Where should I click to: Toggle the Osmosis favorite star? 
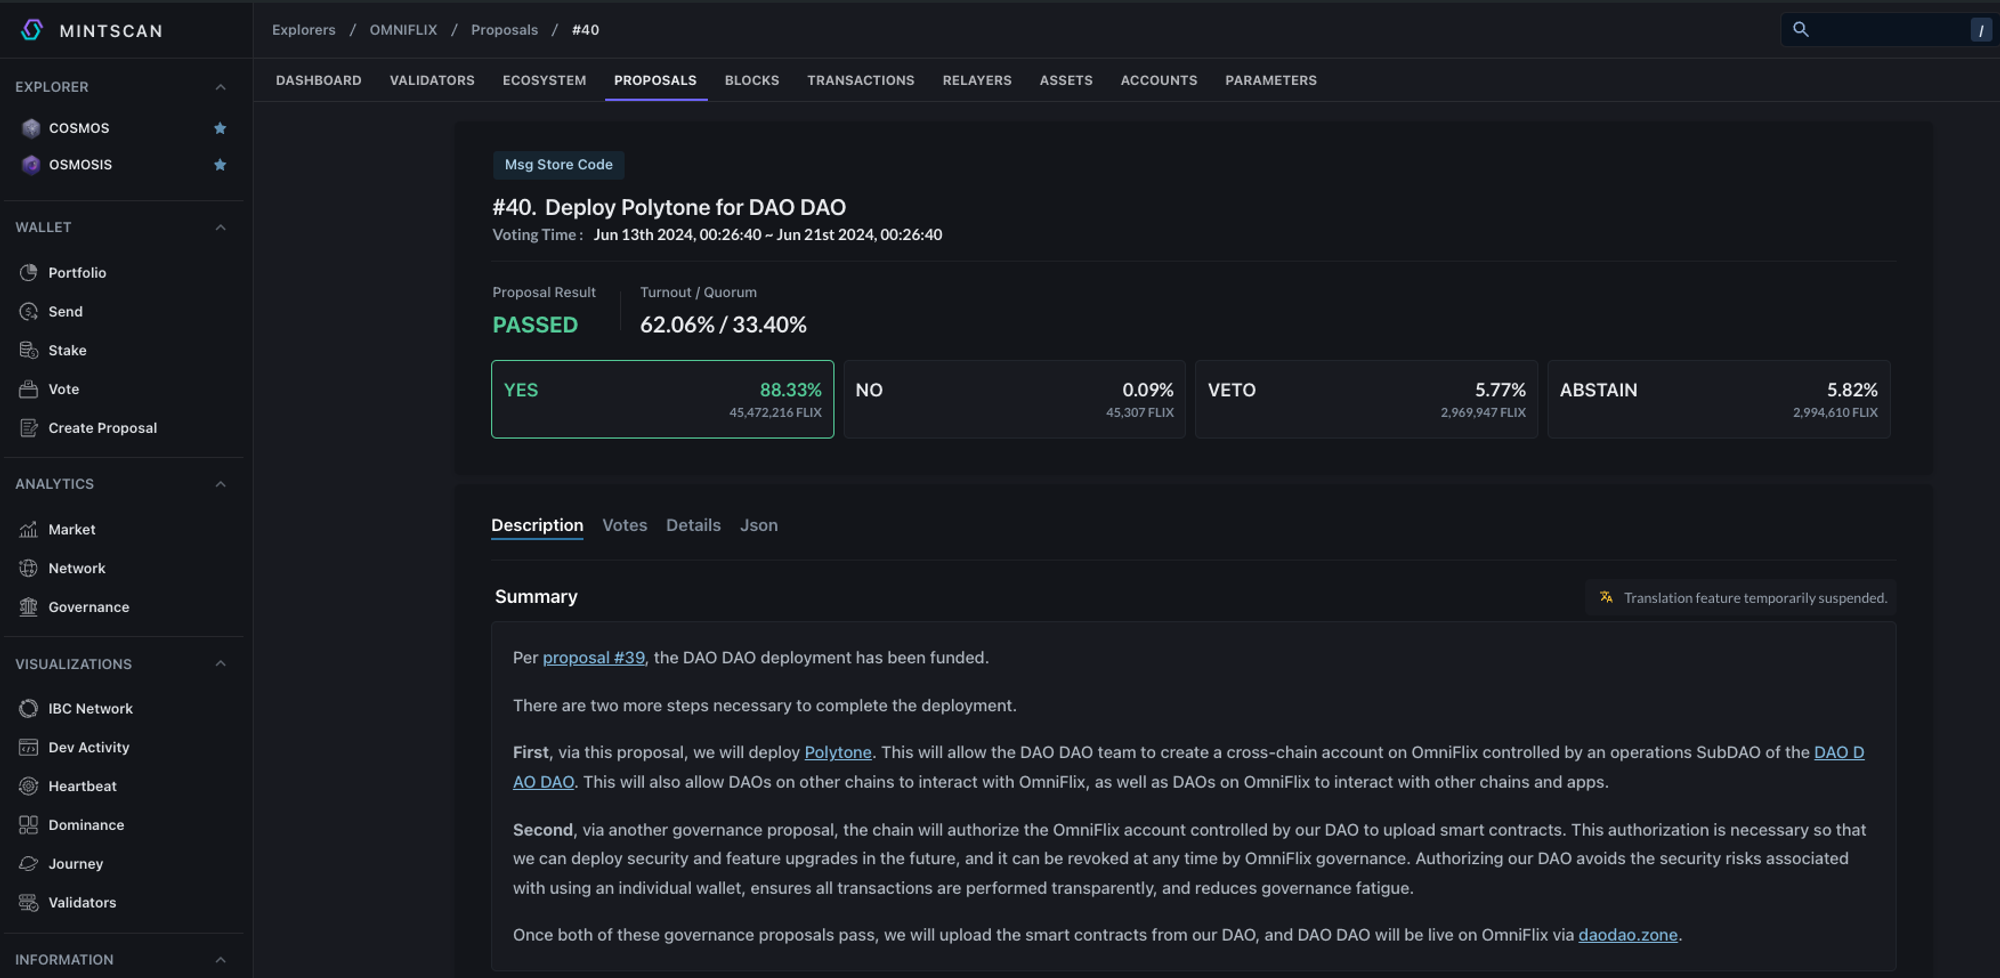tap(220, 165)
